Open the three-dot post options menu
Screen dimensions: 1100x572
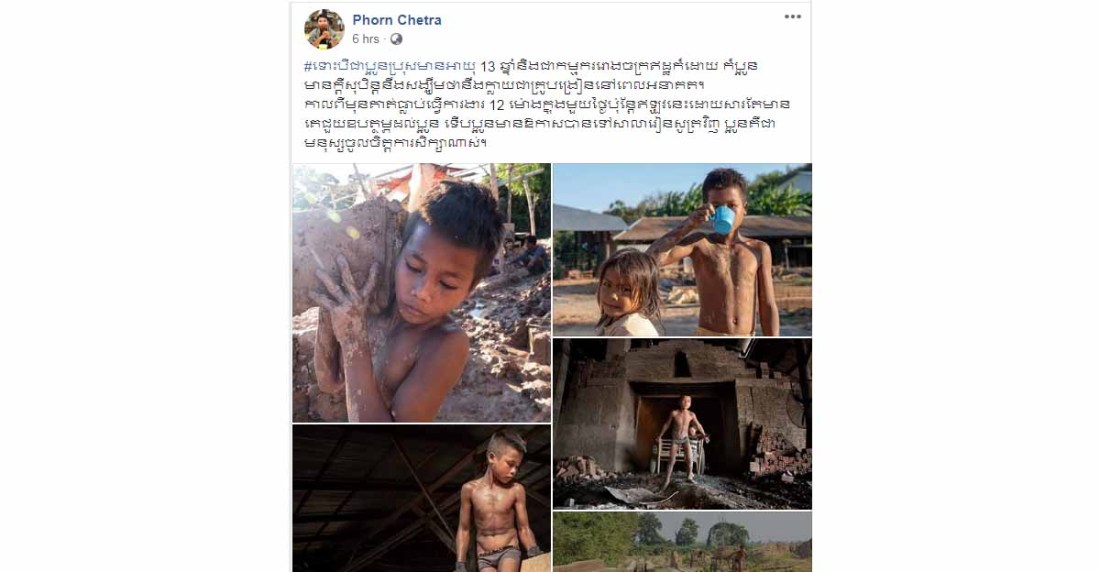pos(792,17)
